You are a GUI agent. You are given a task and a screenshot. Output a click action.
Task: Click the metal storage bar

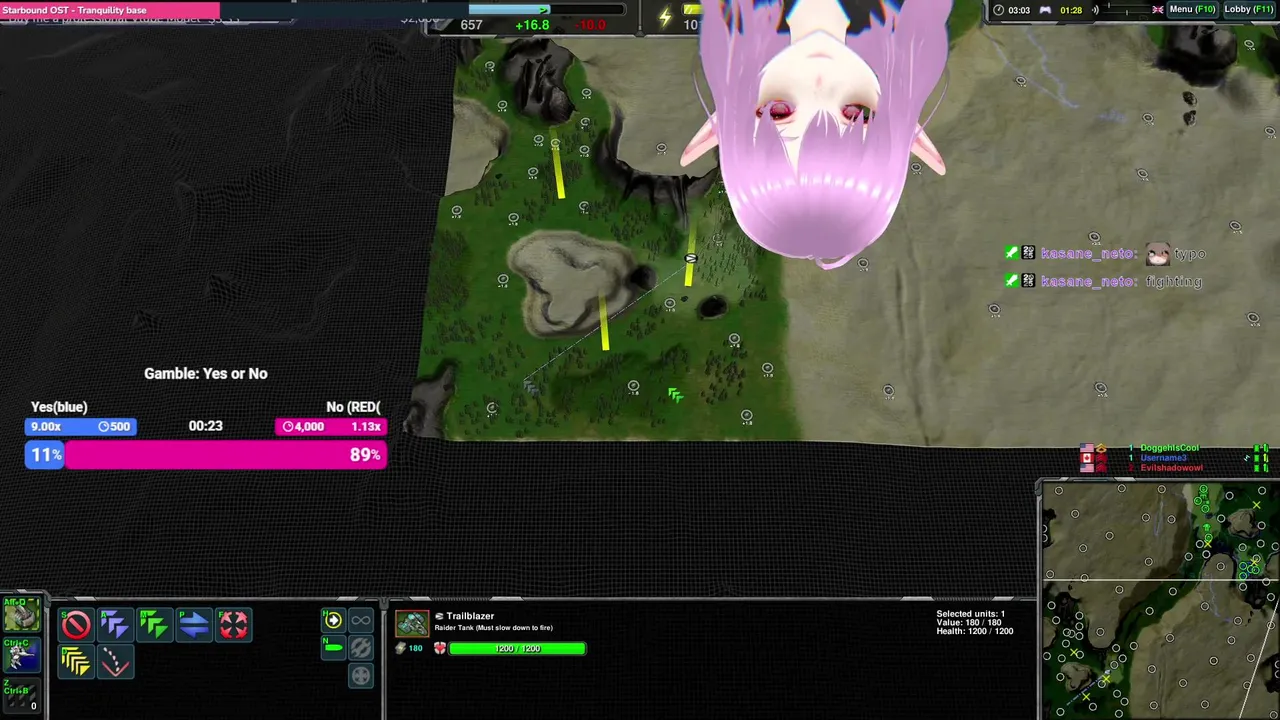(x=546, y=9)
